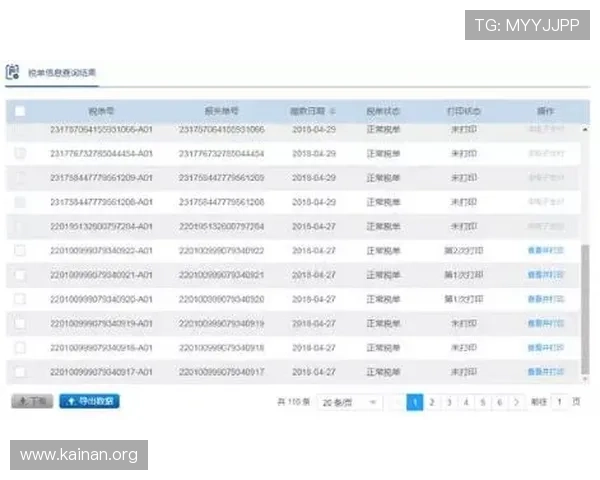
Task: Click tax number 220100999079340920-A01
Action: pos(101,299)
